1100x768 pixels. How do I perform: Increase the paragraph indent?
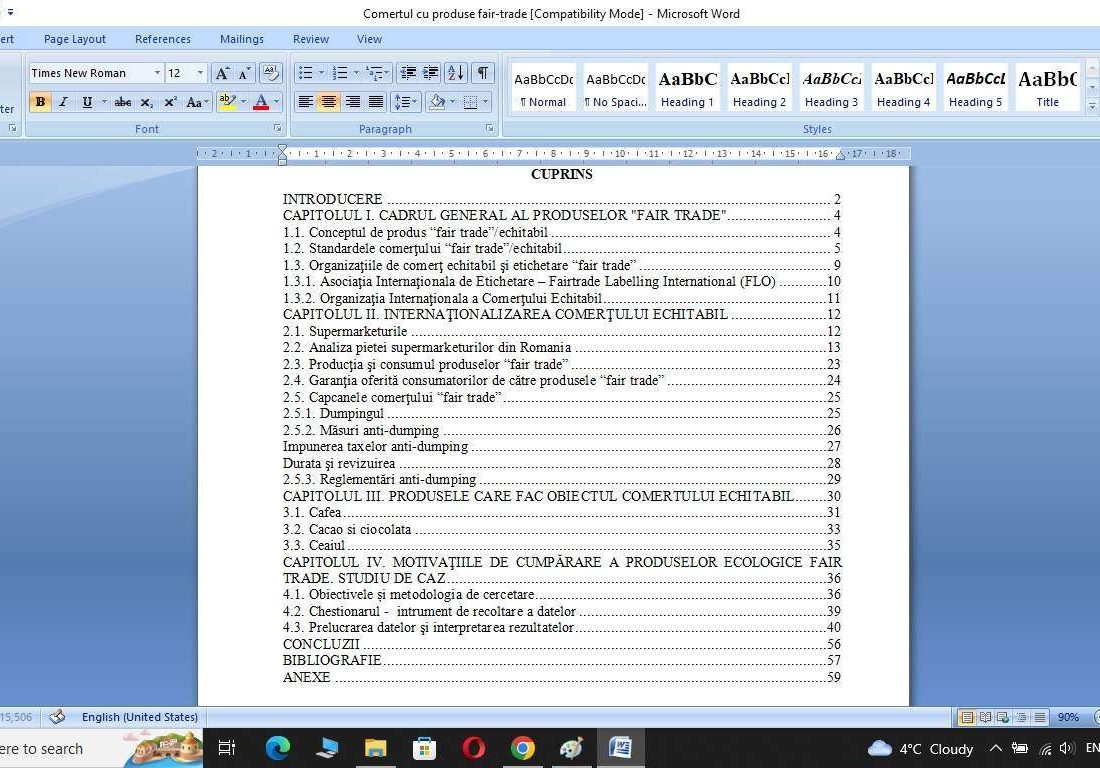[431, 73]
